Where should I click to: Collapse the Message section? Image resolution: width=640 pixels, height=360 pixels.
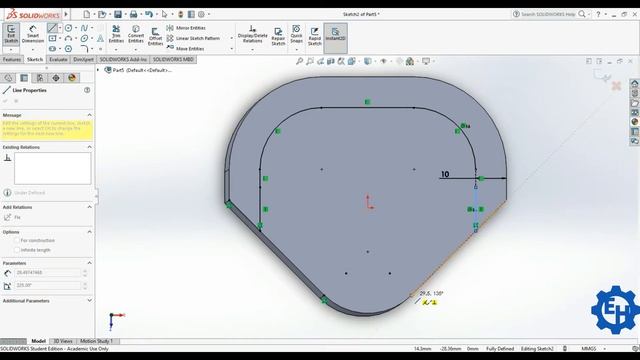(89, 115)
